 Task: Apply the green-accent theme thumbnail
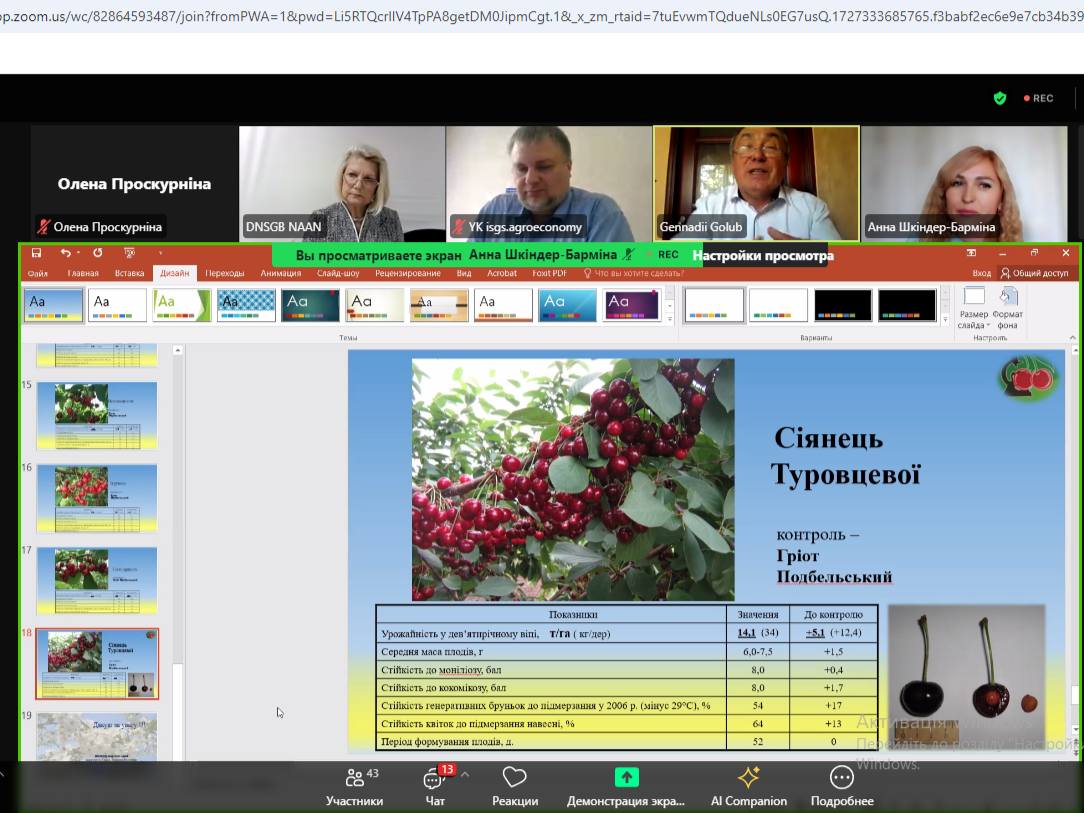coord(182,306)
